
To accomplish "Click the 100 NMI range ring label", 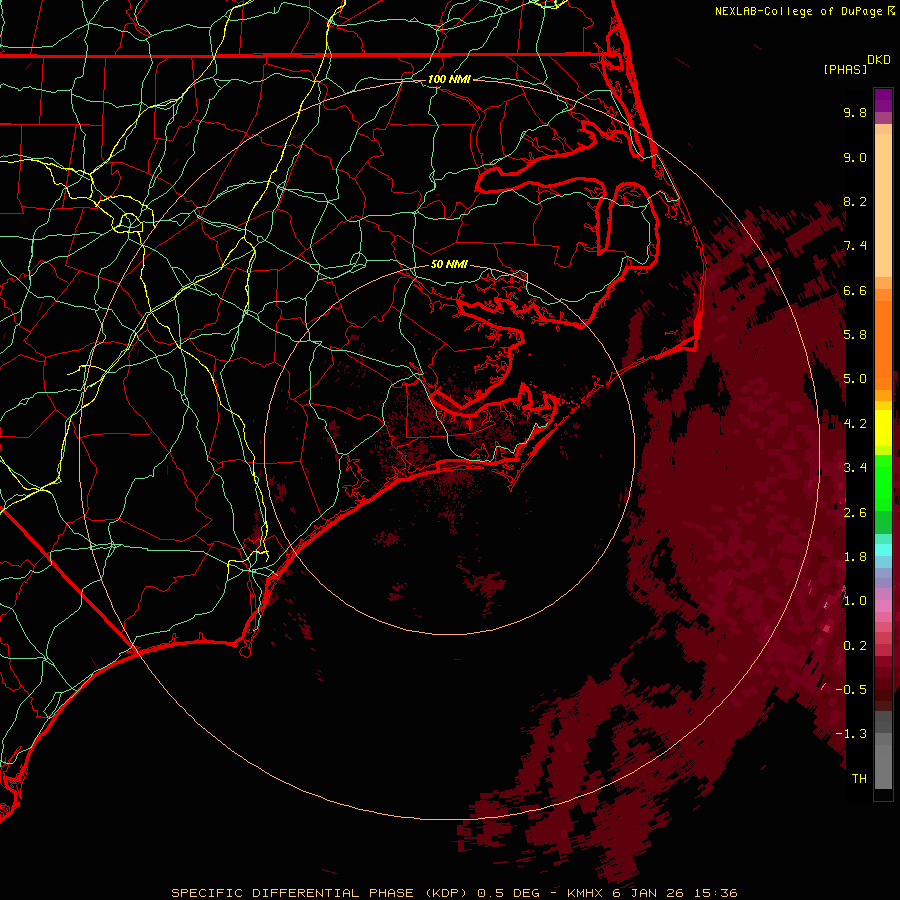I will (x=449, y=79).
